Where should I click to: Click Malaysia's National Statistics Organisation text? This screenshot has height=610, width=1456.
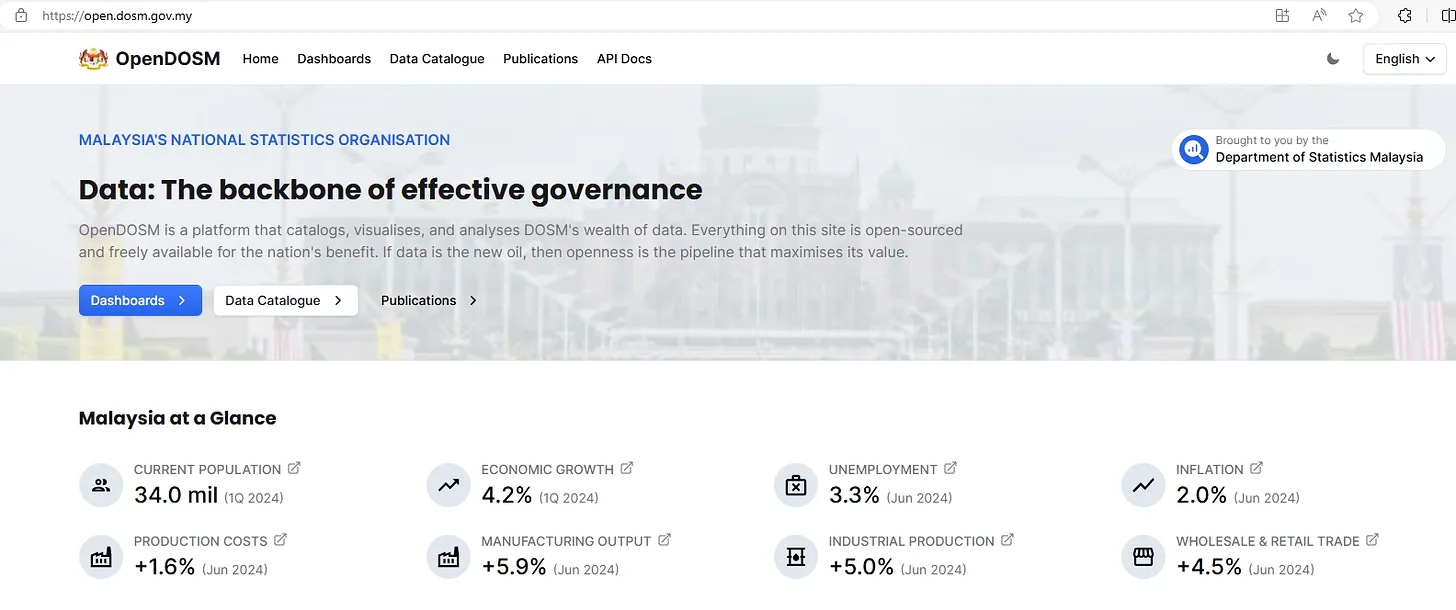point(264,140)
